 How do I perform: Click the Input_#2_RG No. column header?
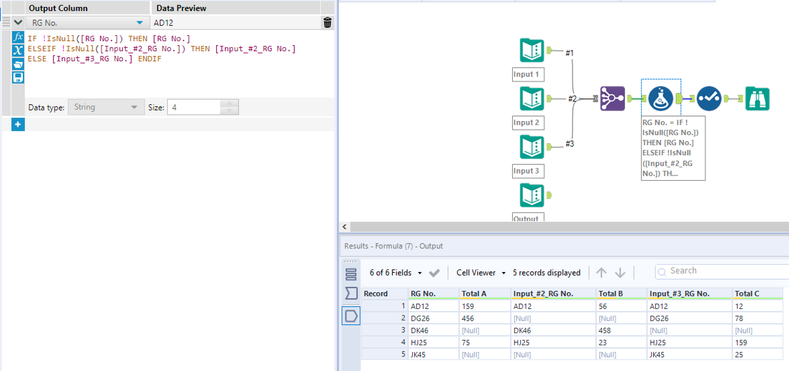click(x=553, y=293)
